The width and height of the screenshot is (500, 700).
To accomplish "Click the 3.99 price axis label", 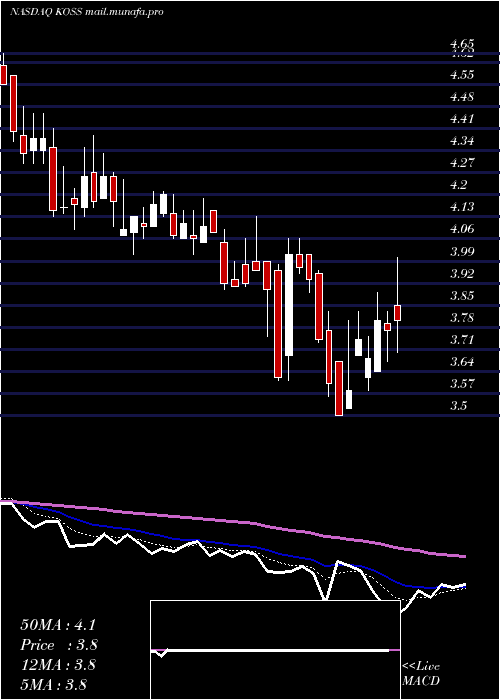I will [x=462, y=251].
